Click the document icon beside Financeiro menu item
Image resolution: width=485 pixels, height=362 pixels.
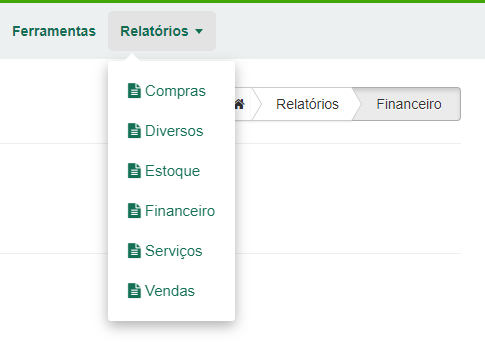[x=134, y=211]
